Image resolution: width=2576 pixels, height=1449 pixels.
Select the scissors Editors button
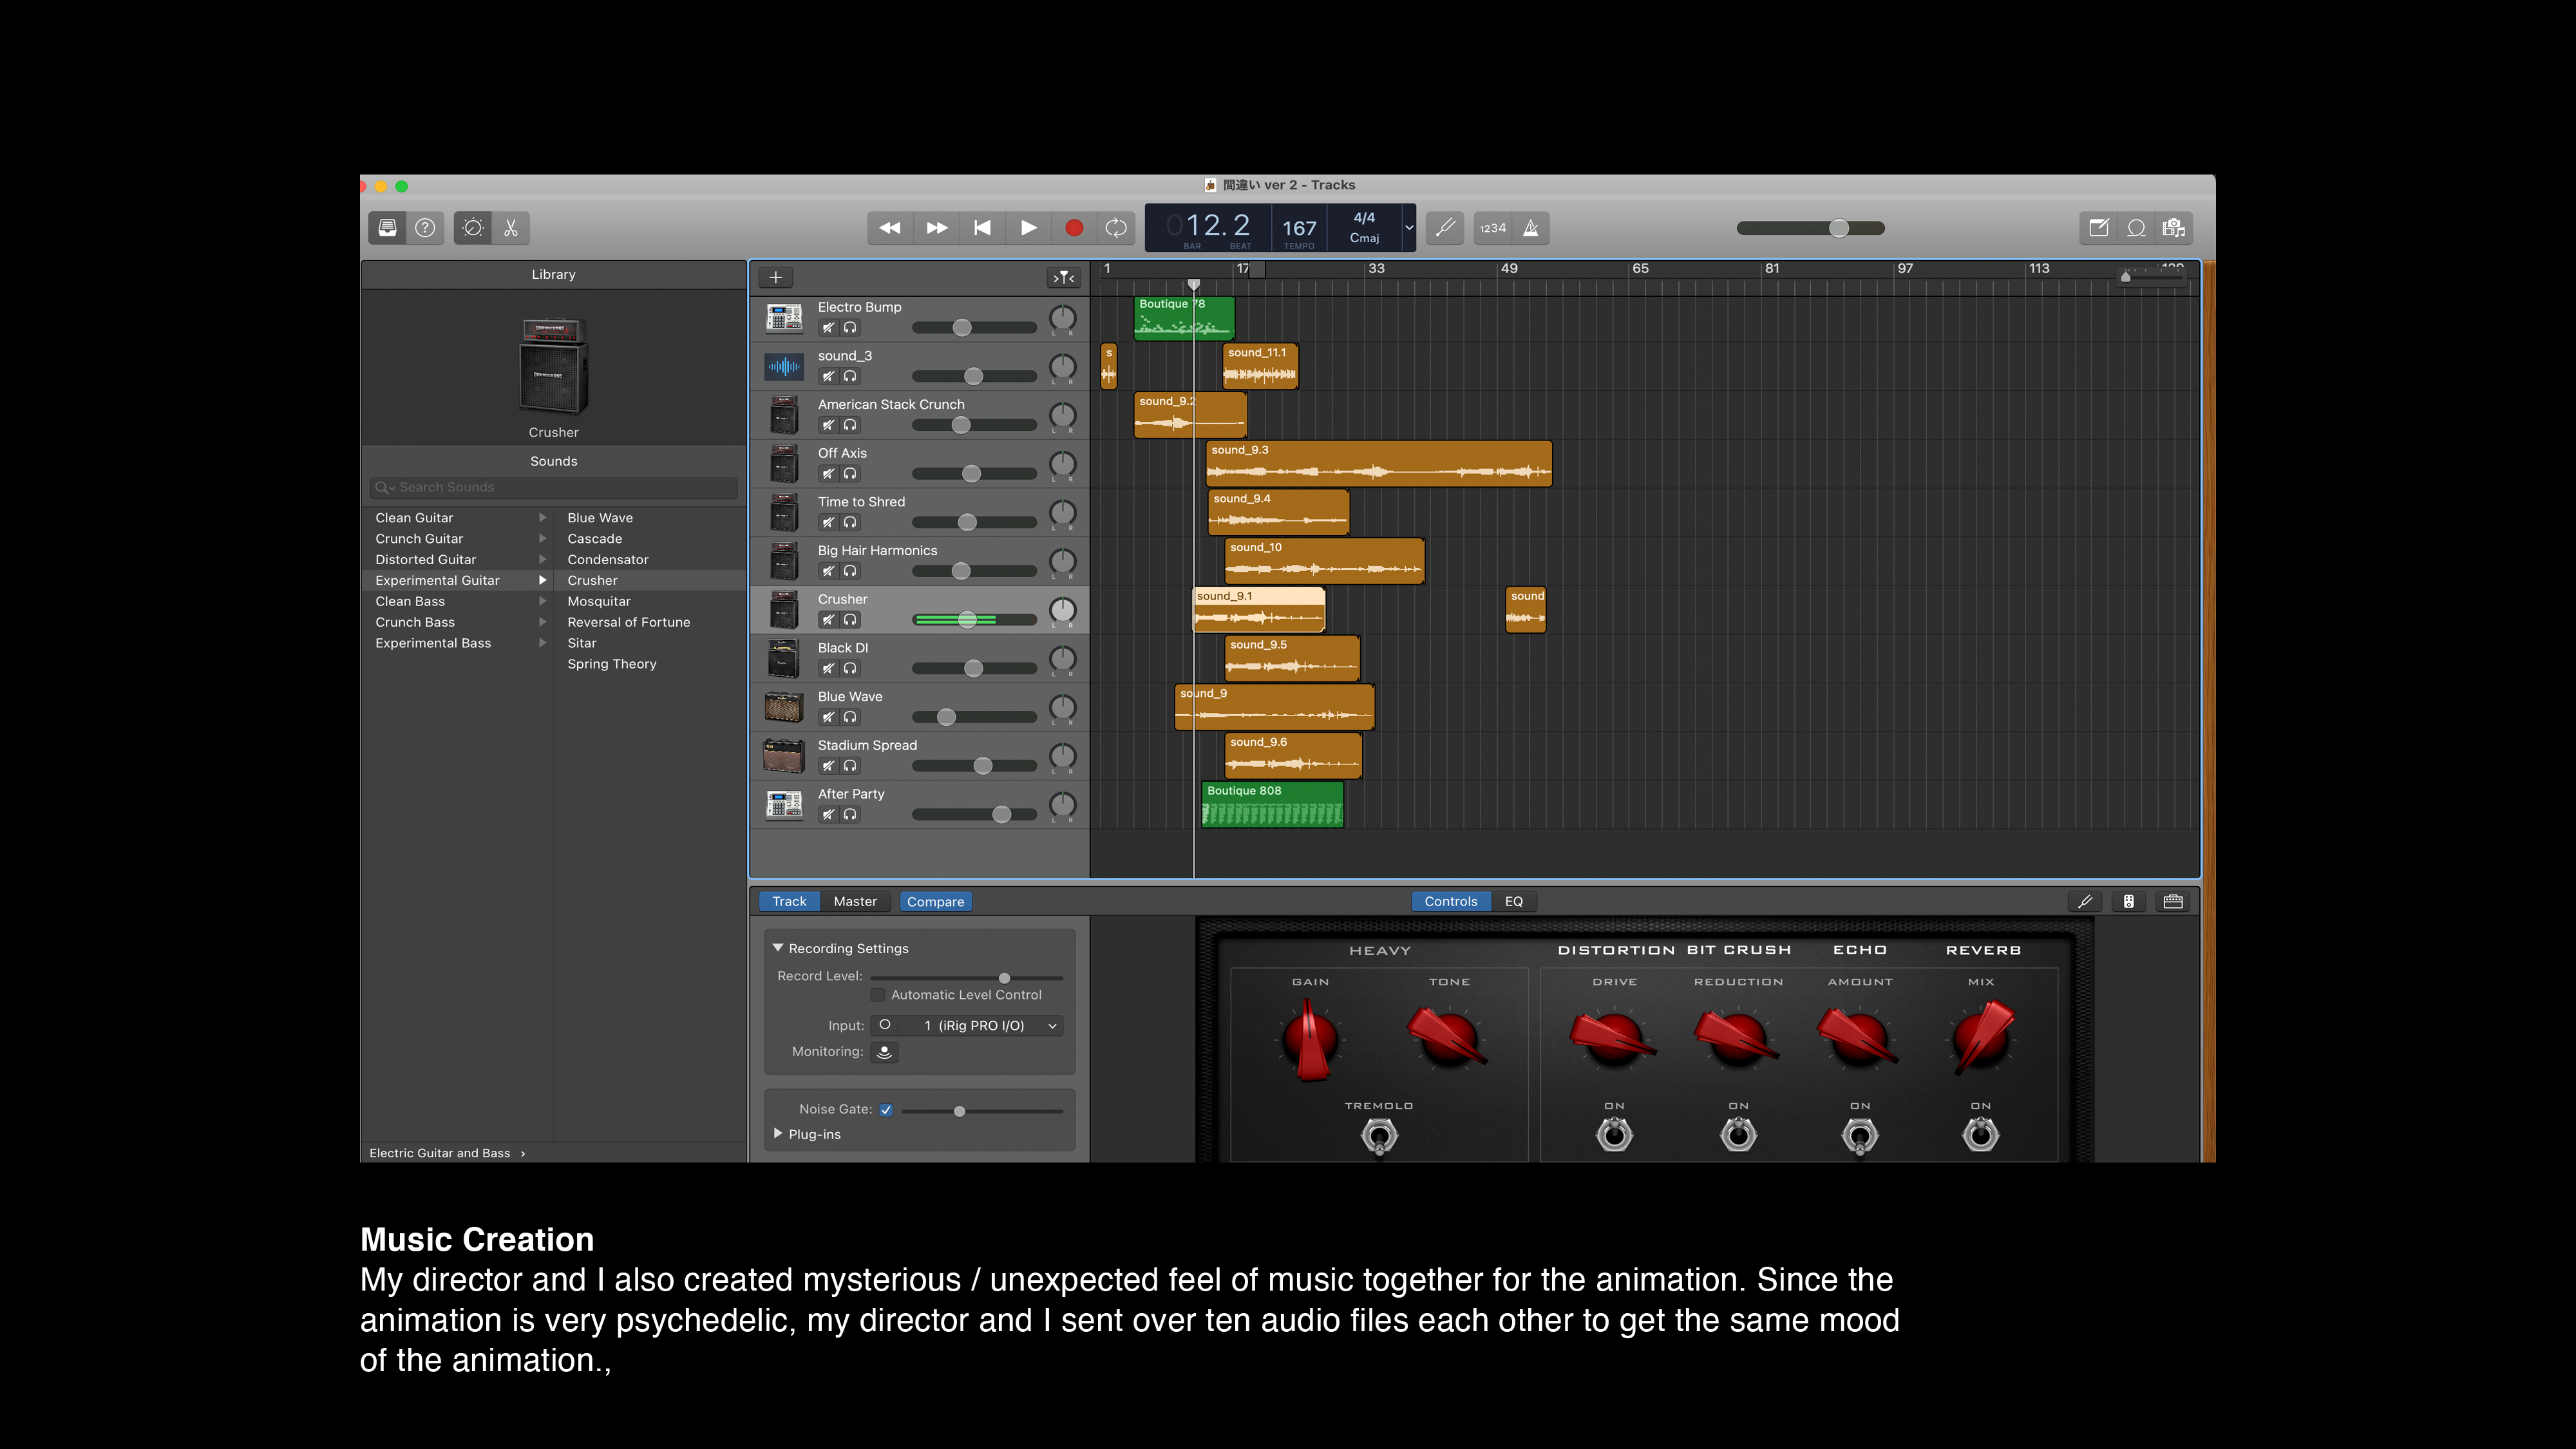[x=511, y=228]
